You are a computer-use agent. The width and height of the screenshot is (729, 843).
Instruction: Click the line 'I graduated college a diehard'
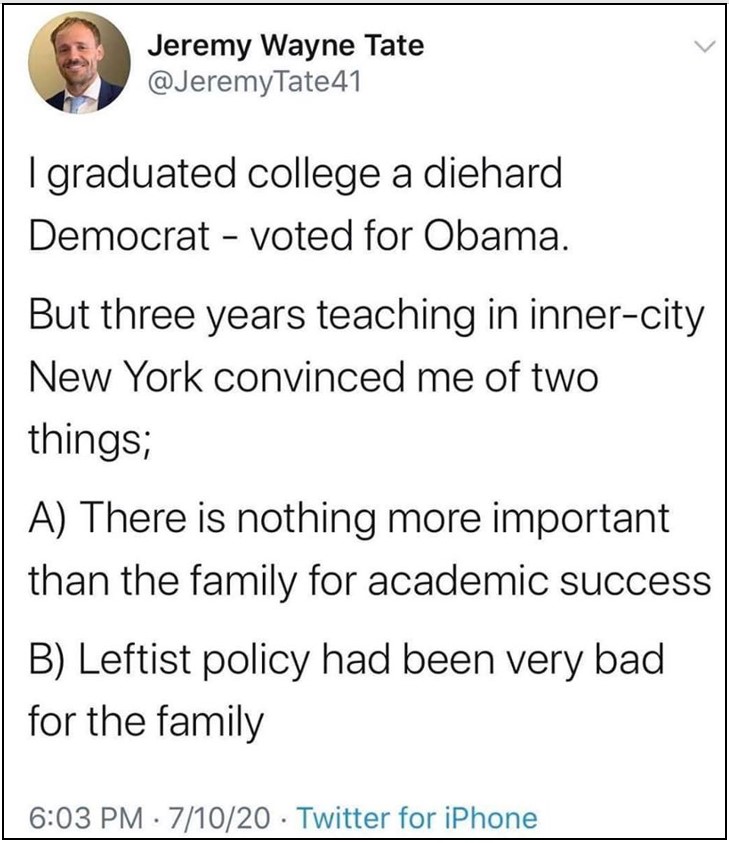295,175
